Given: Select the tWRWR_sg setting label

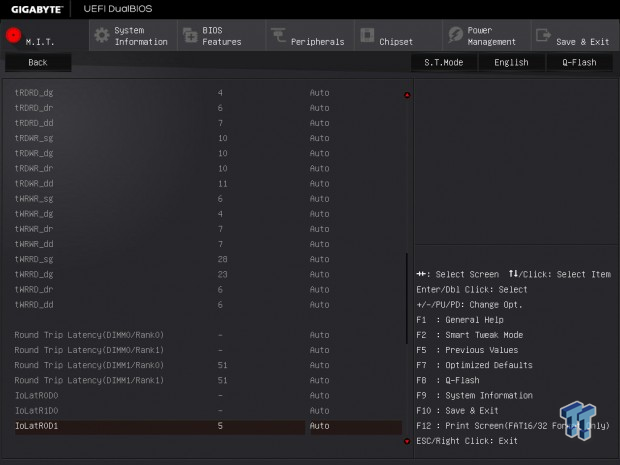Looking at the screenshot, I should click(x=34, y=199).
